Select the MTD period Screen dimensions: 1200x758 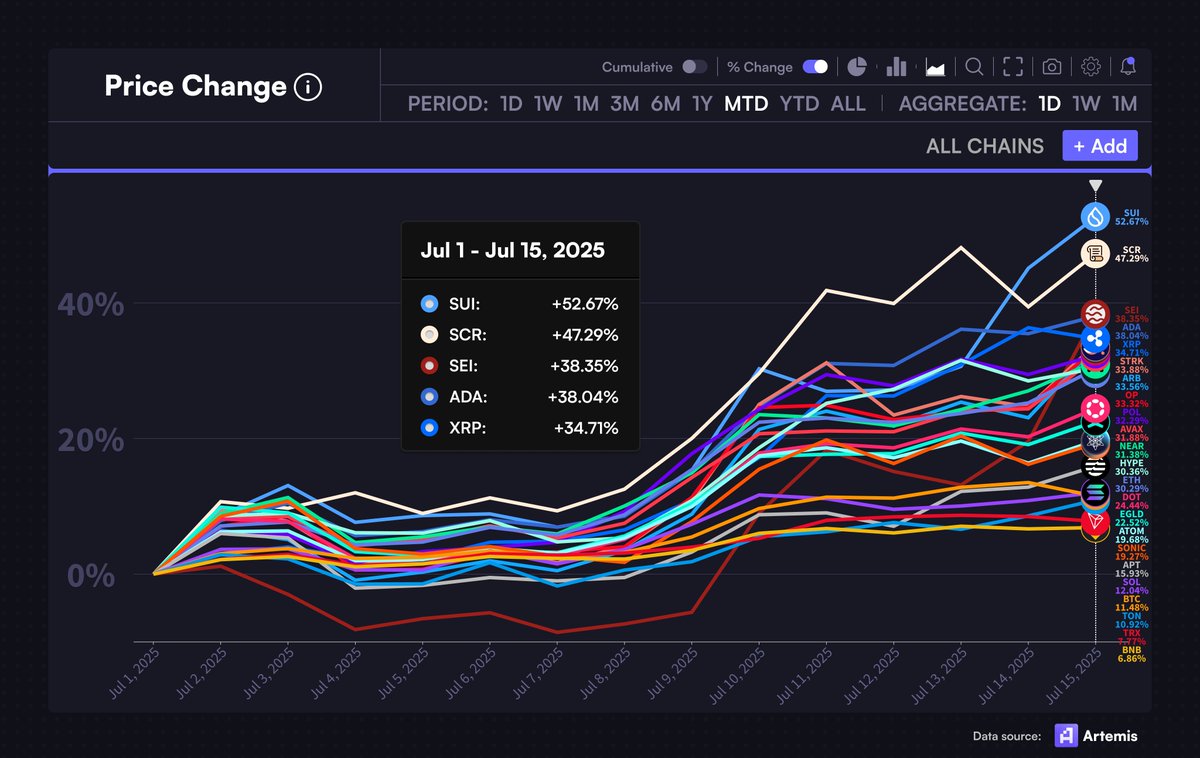coord(746,103)
